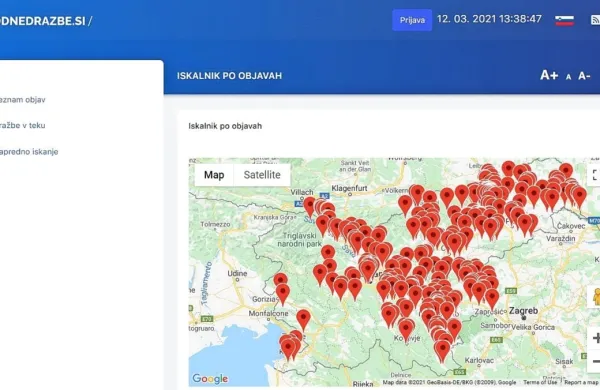Select the Street View pegman
Viewport: 600px width, 390px height.
click(595, 297)
